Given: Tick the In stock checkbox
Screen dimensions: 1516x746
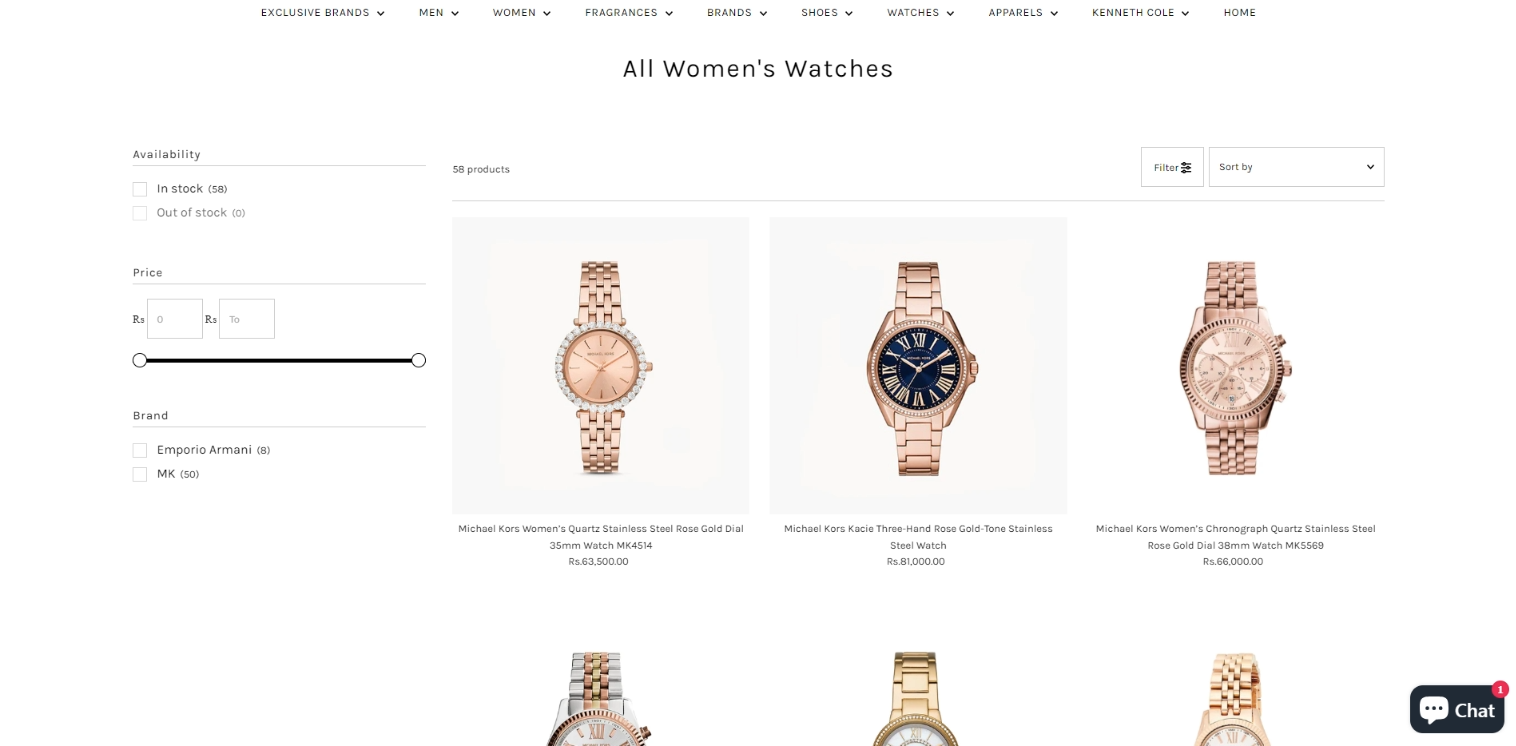Looking at the screenshot, I should click(140, 189).
